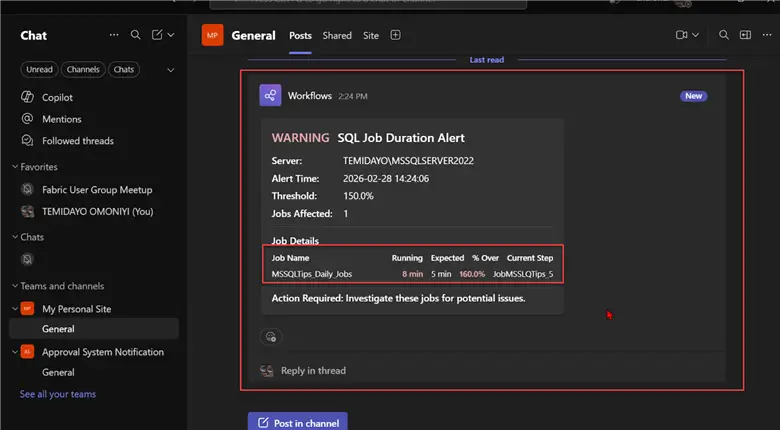
Task: Click Approval System Notification team avatar
Action: tap(27, 352)
